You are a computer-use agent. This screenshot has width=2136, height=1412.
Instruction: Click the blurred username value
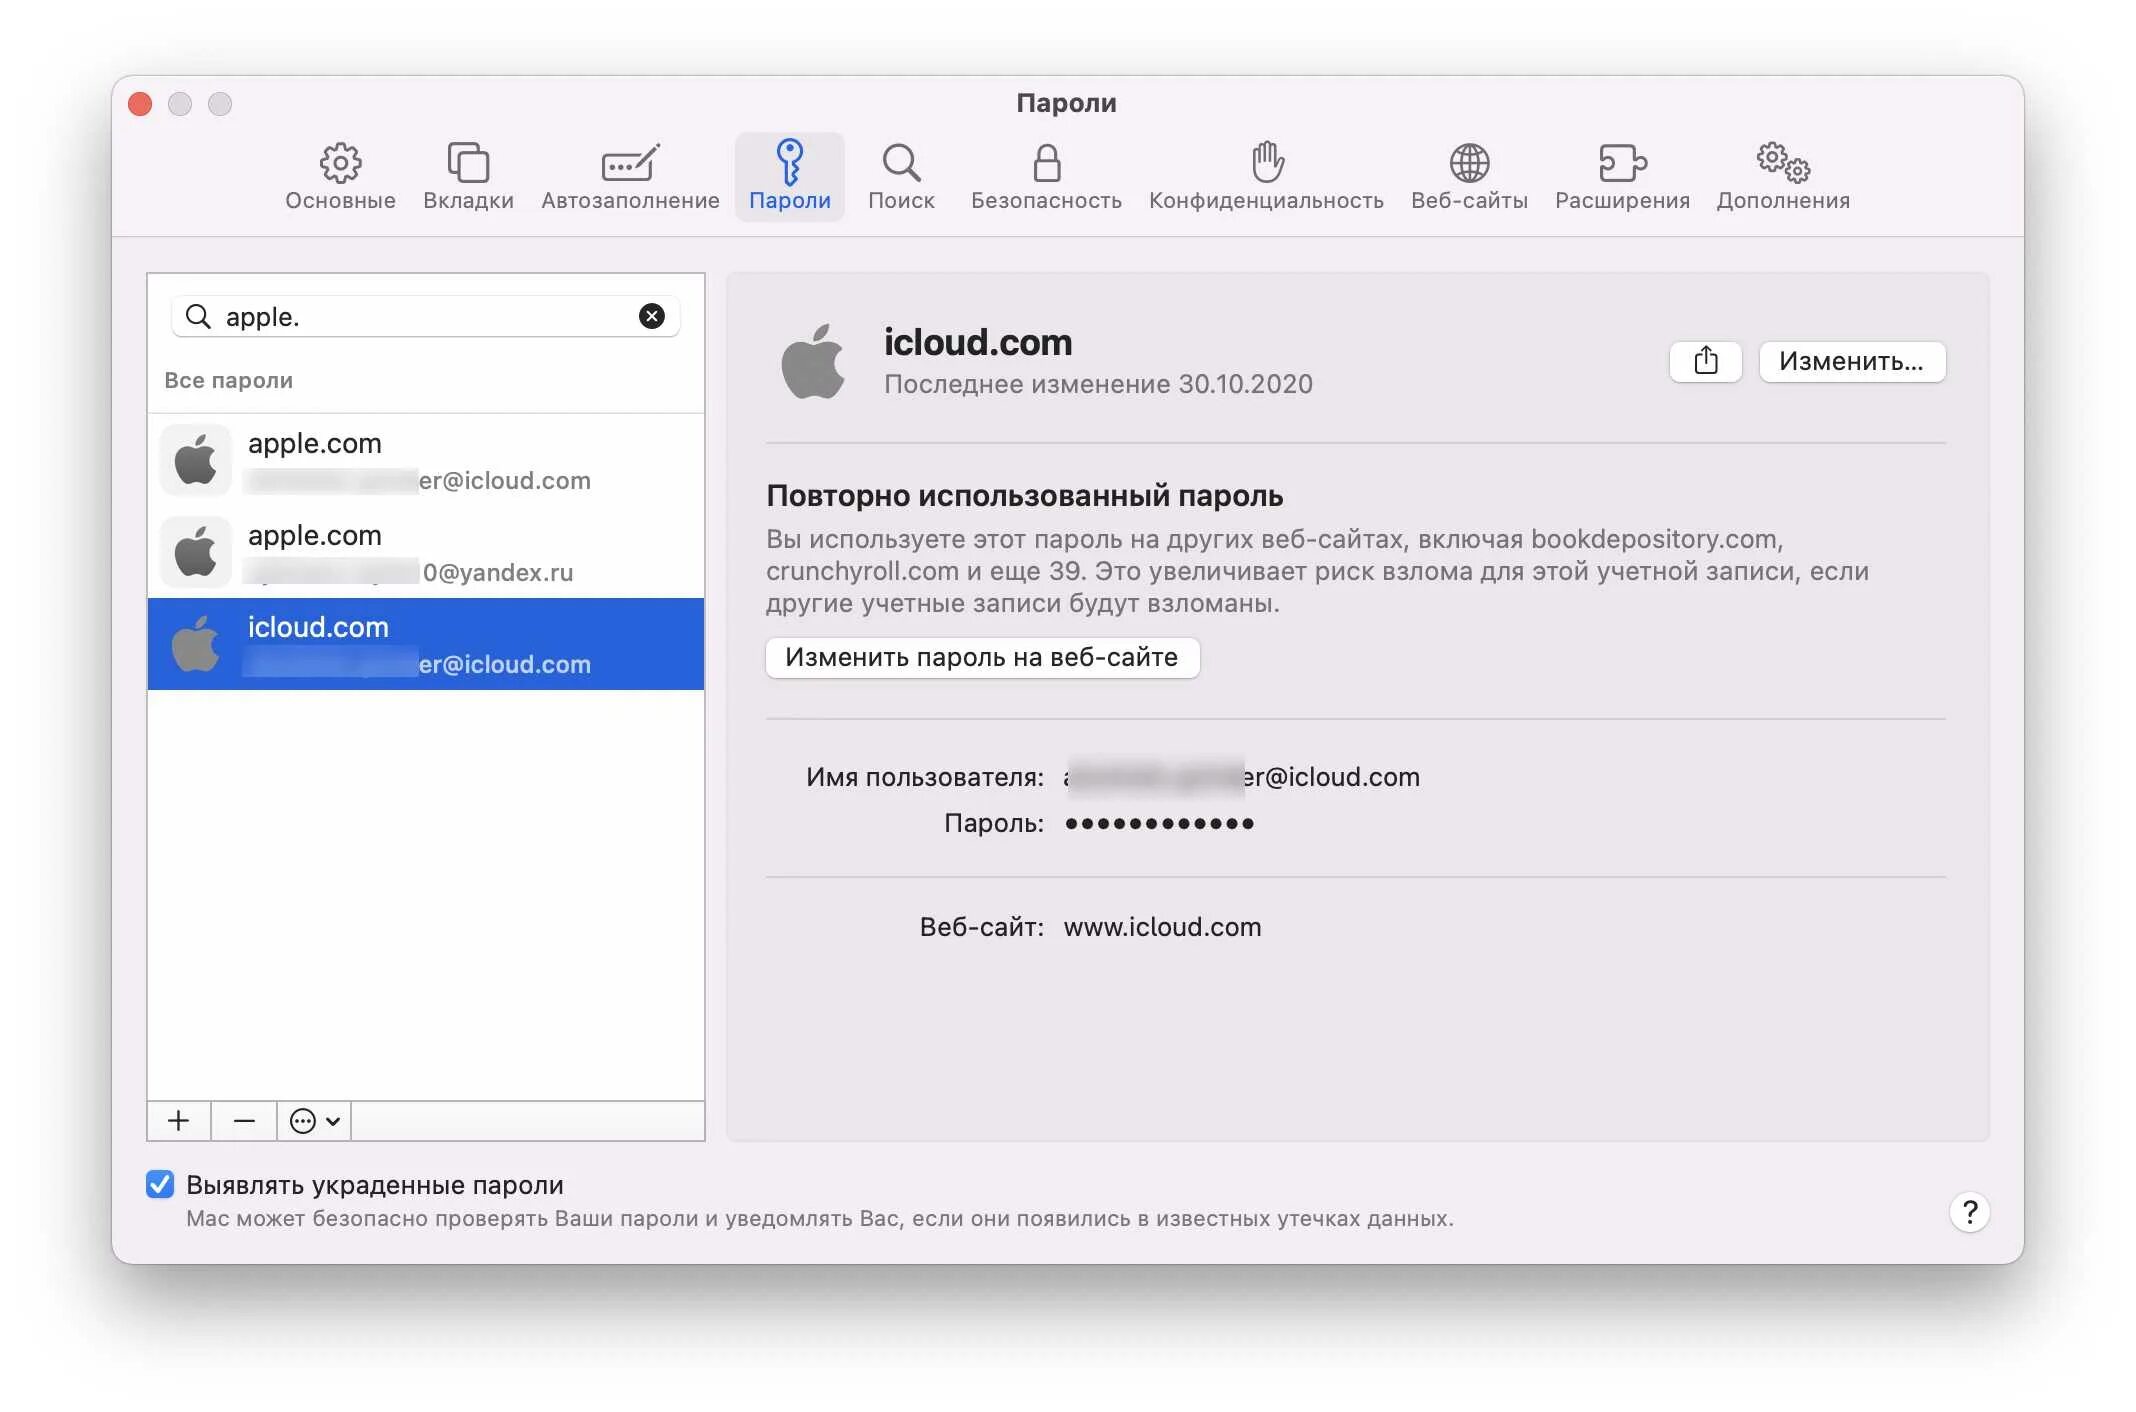(1241, 777)
